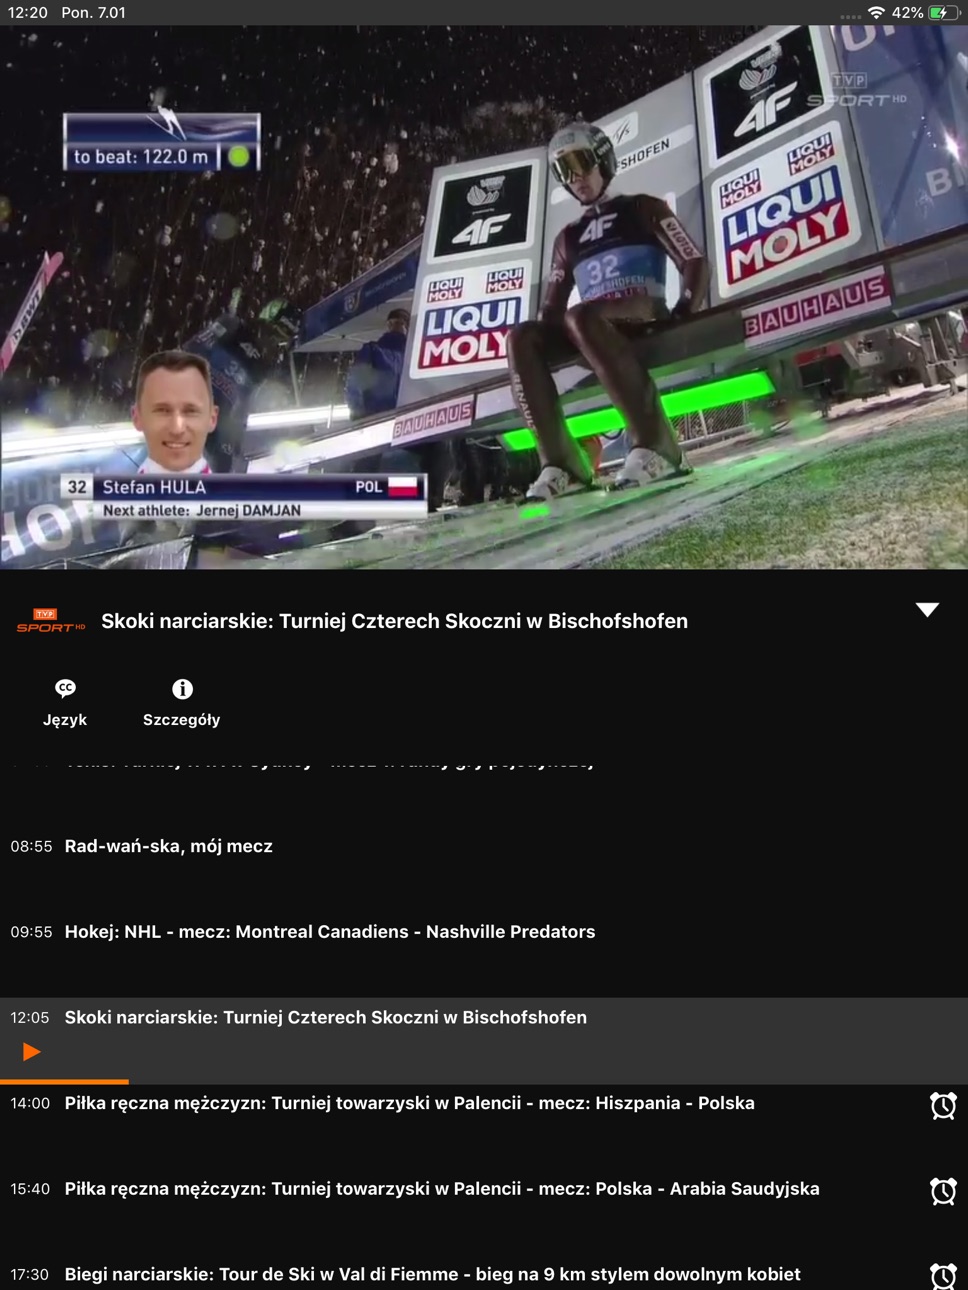
Task: Set reminder for 14:00 Hiszpania - Polska match
Action: point(943,1105)
